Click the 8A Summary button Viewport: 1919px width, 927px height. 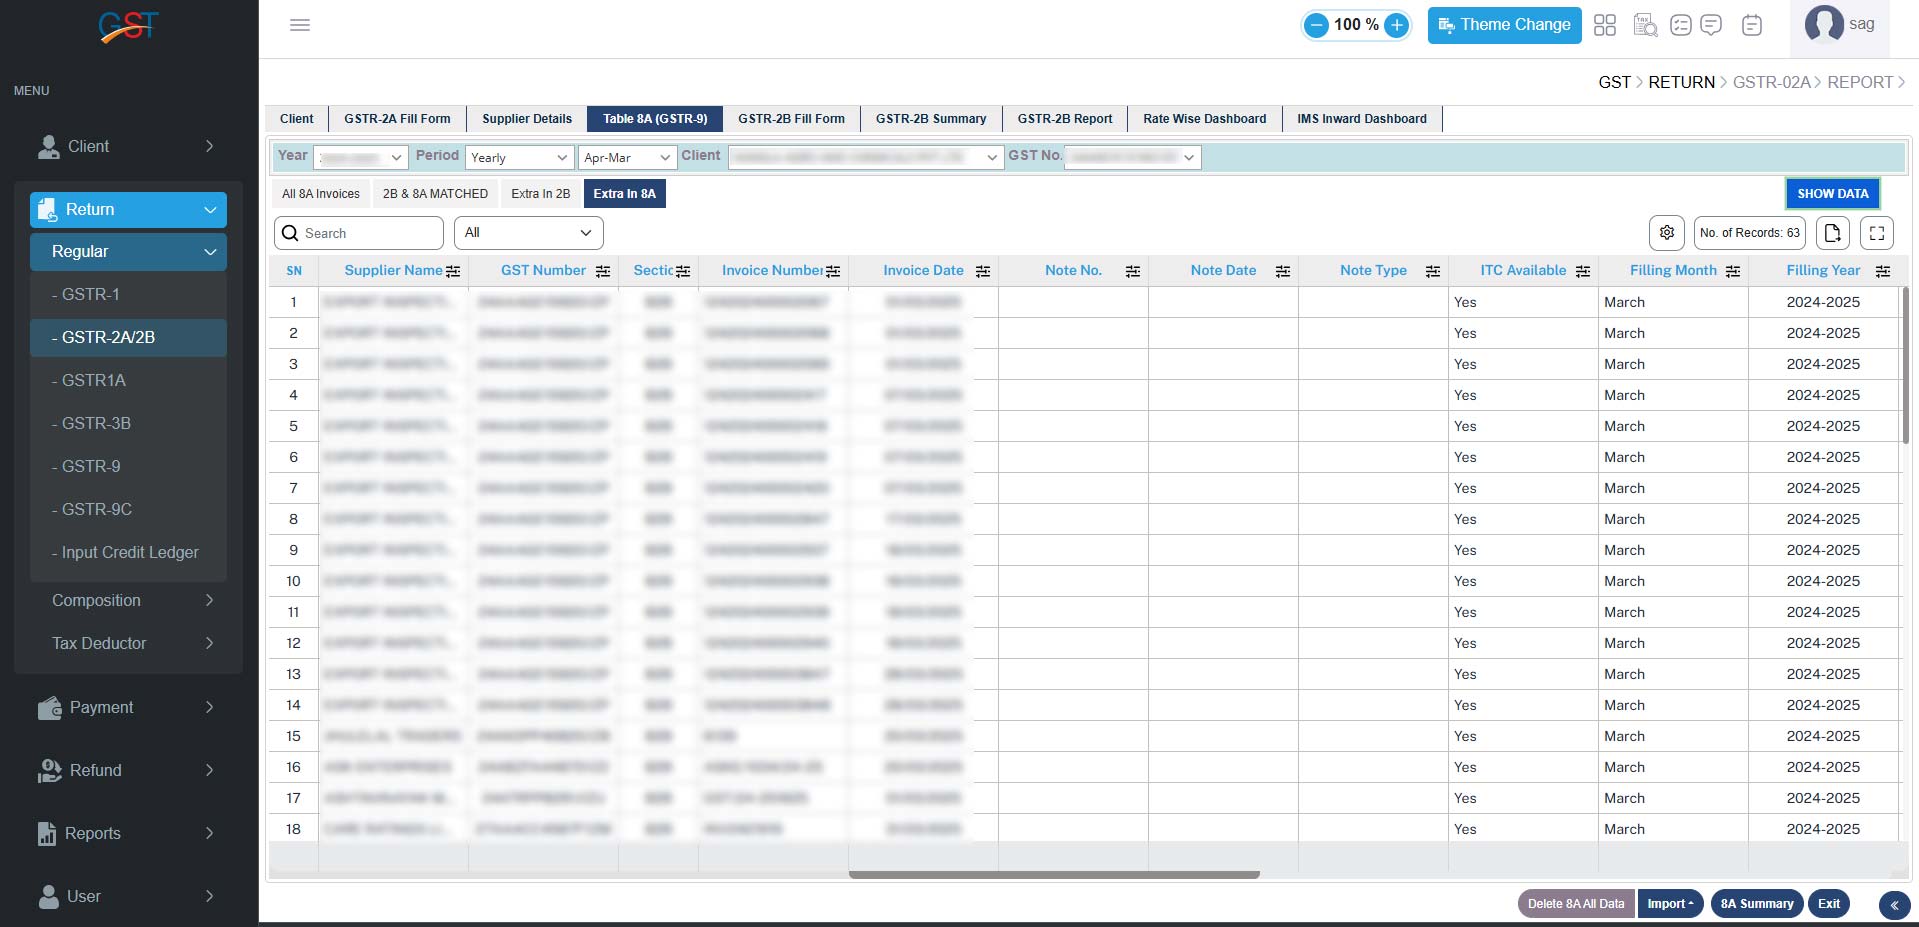[x=1756, y=904]
